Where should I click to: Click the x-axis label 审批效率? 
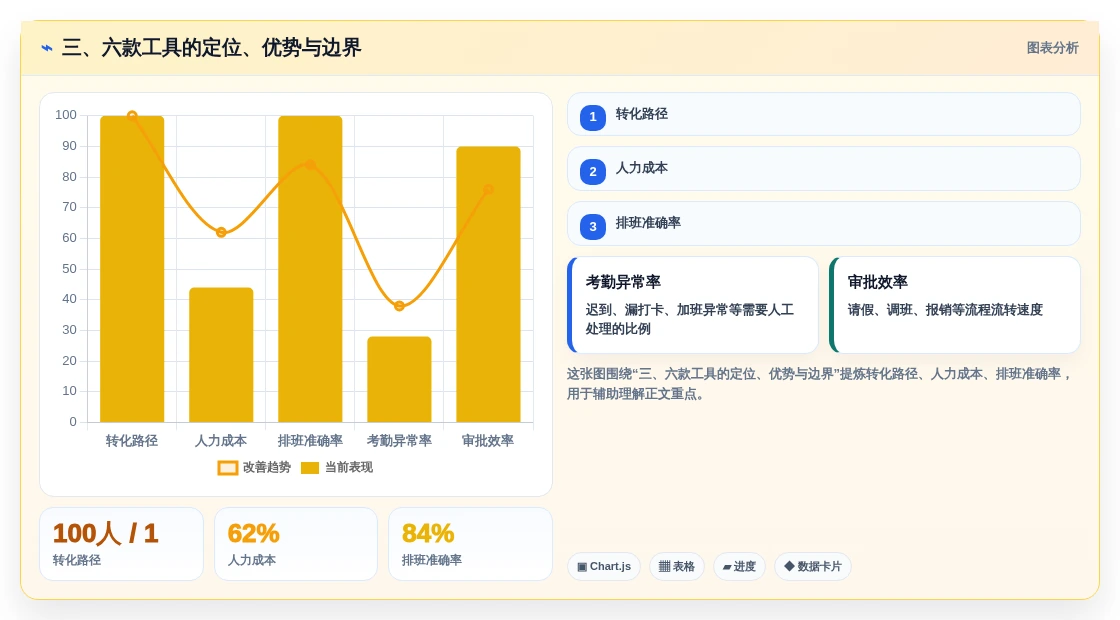[x=489, y=441]
